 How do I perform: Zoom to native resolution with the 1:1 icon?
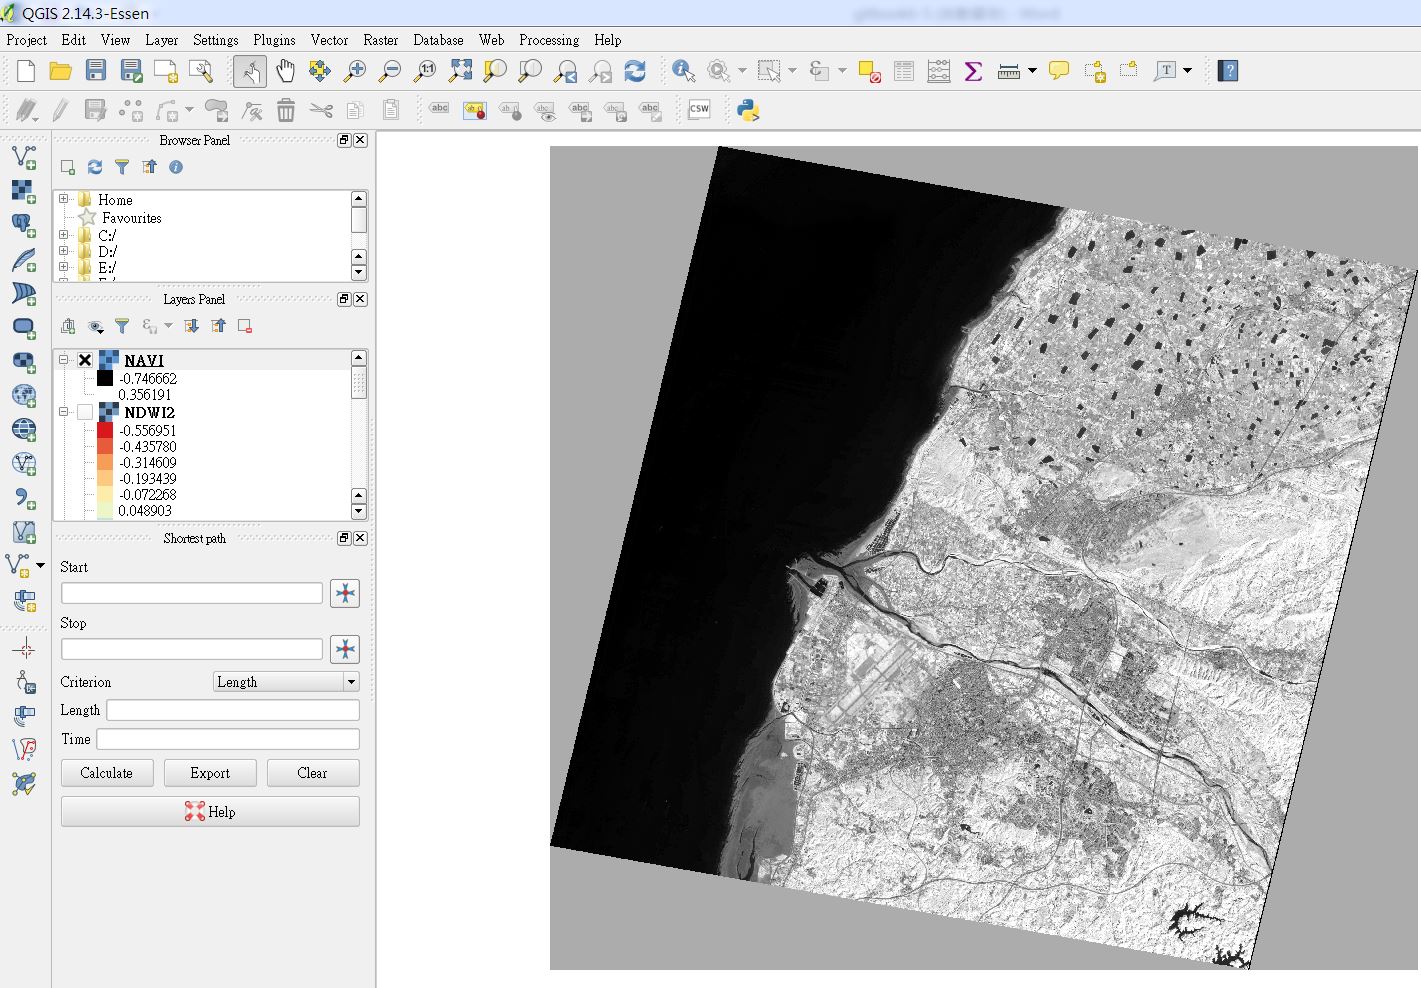[x=425, y=71]
